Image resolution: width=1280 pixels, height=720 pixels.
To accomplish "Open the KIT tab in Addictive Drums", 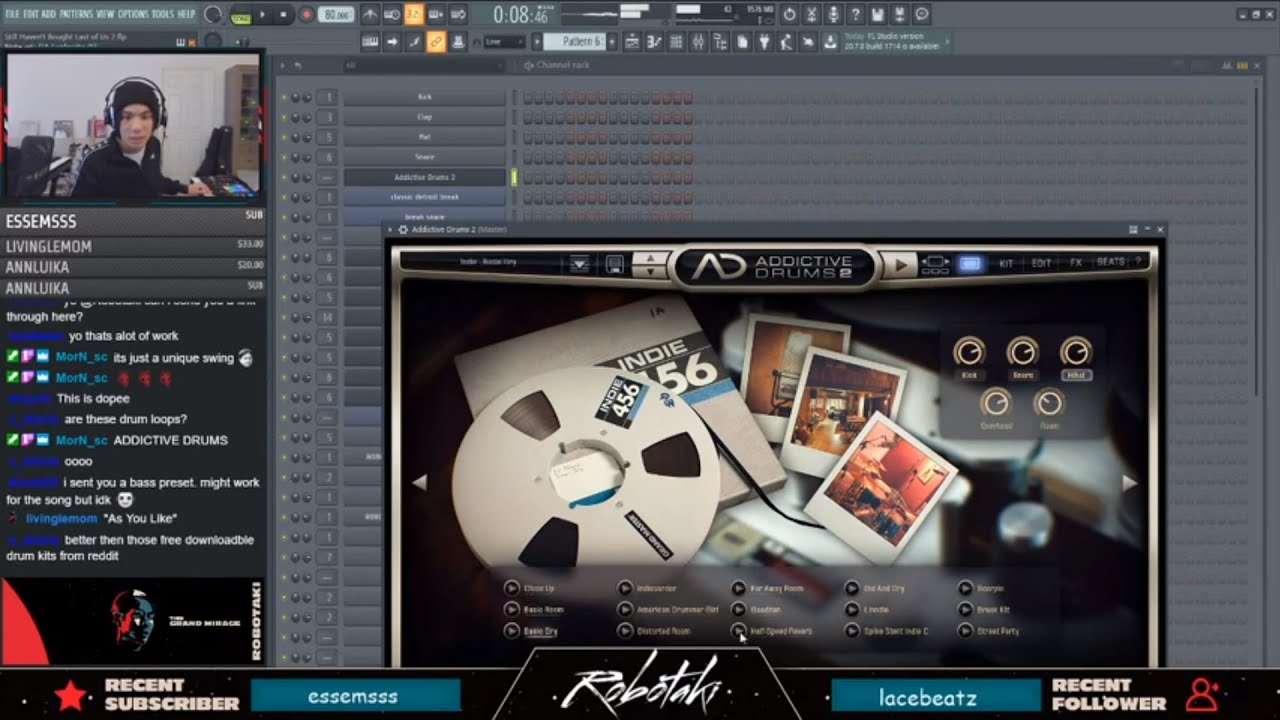I will [1006, 263].
